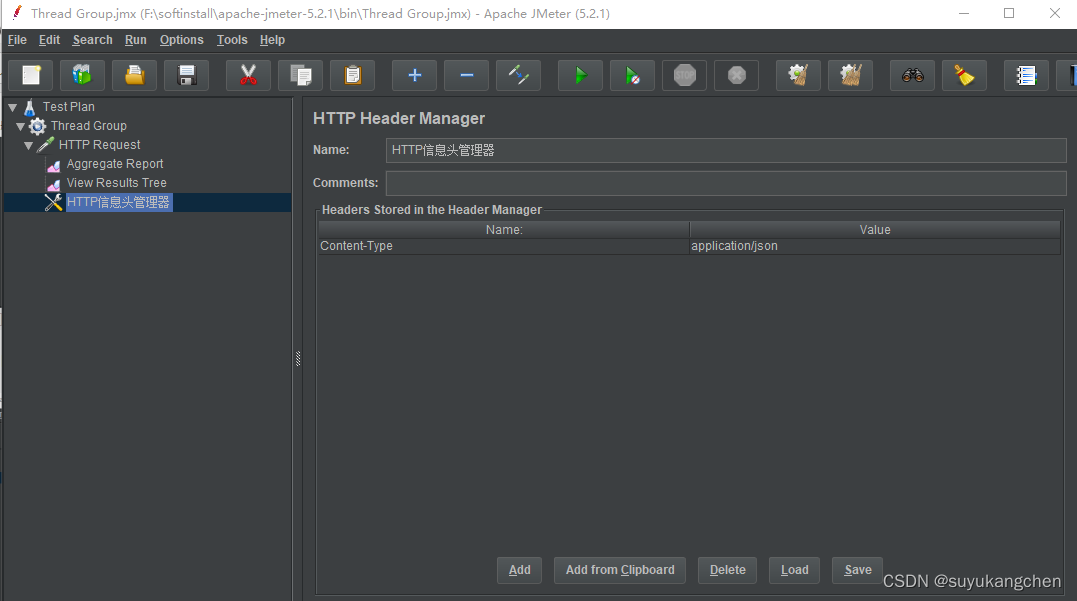Image resolution: width=1077 pixels, height=601 pixels.
Task: Click the Toggle enable/disable icon
Action: coord(519,76)
